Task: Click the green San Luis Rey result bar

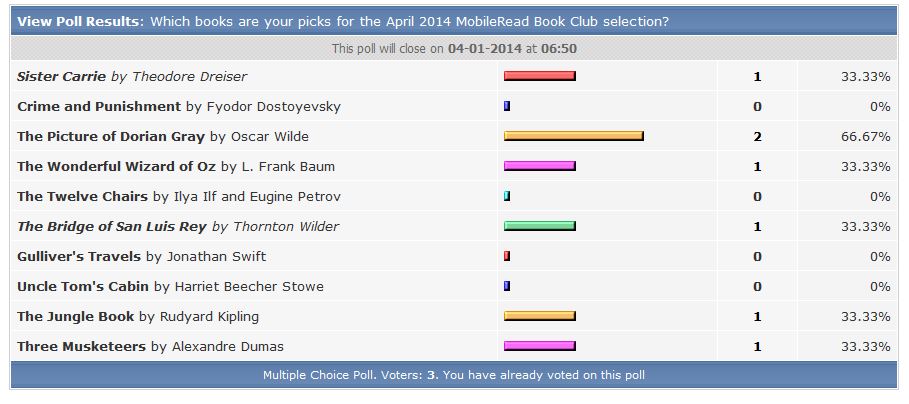Action: 539,226
